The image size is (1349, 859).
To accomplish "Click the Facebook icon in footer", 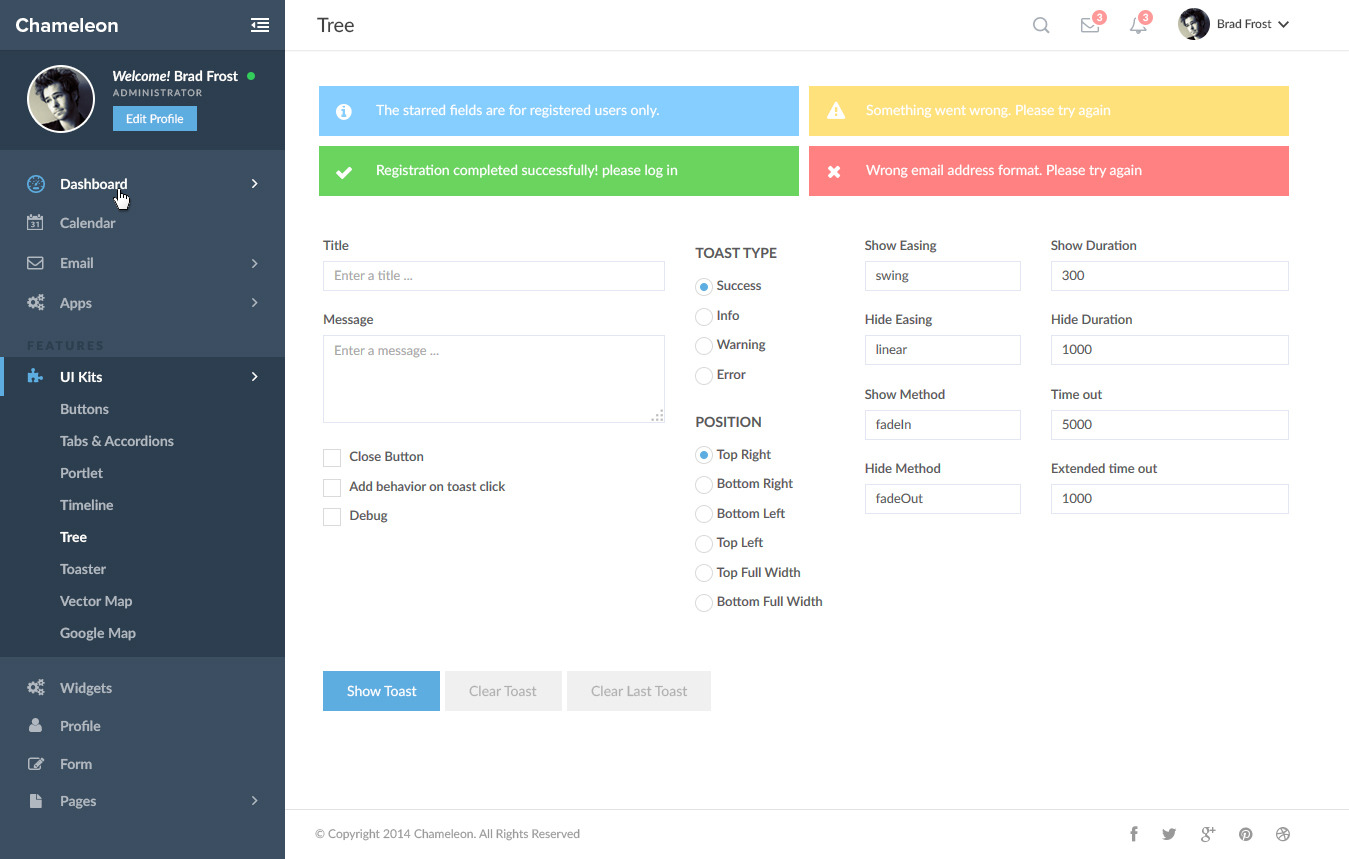I will [x=1134, y=834].
